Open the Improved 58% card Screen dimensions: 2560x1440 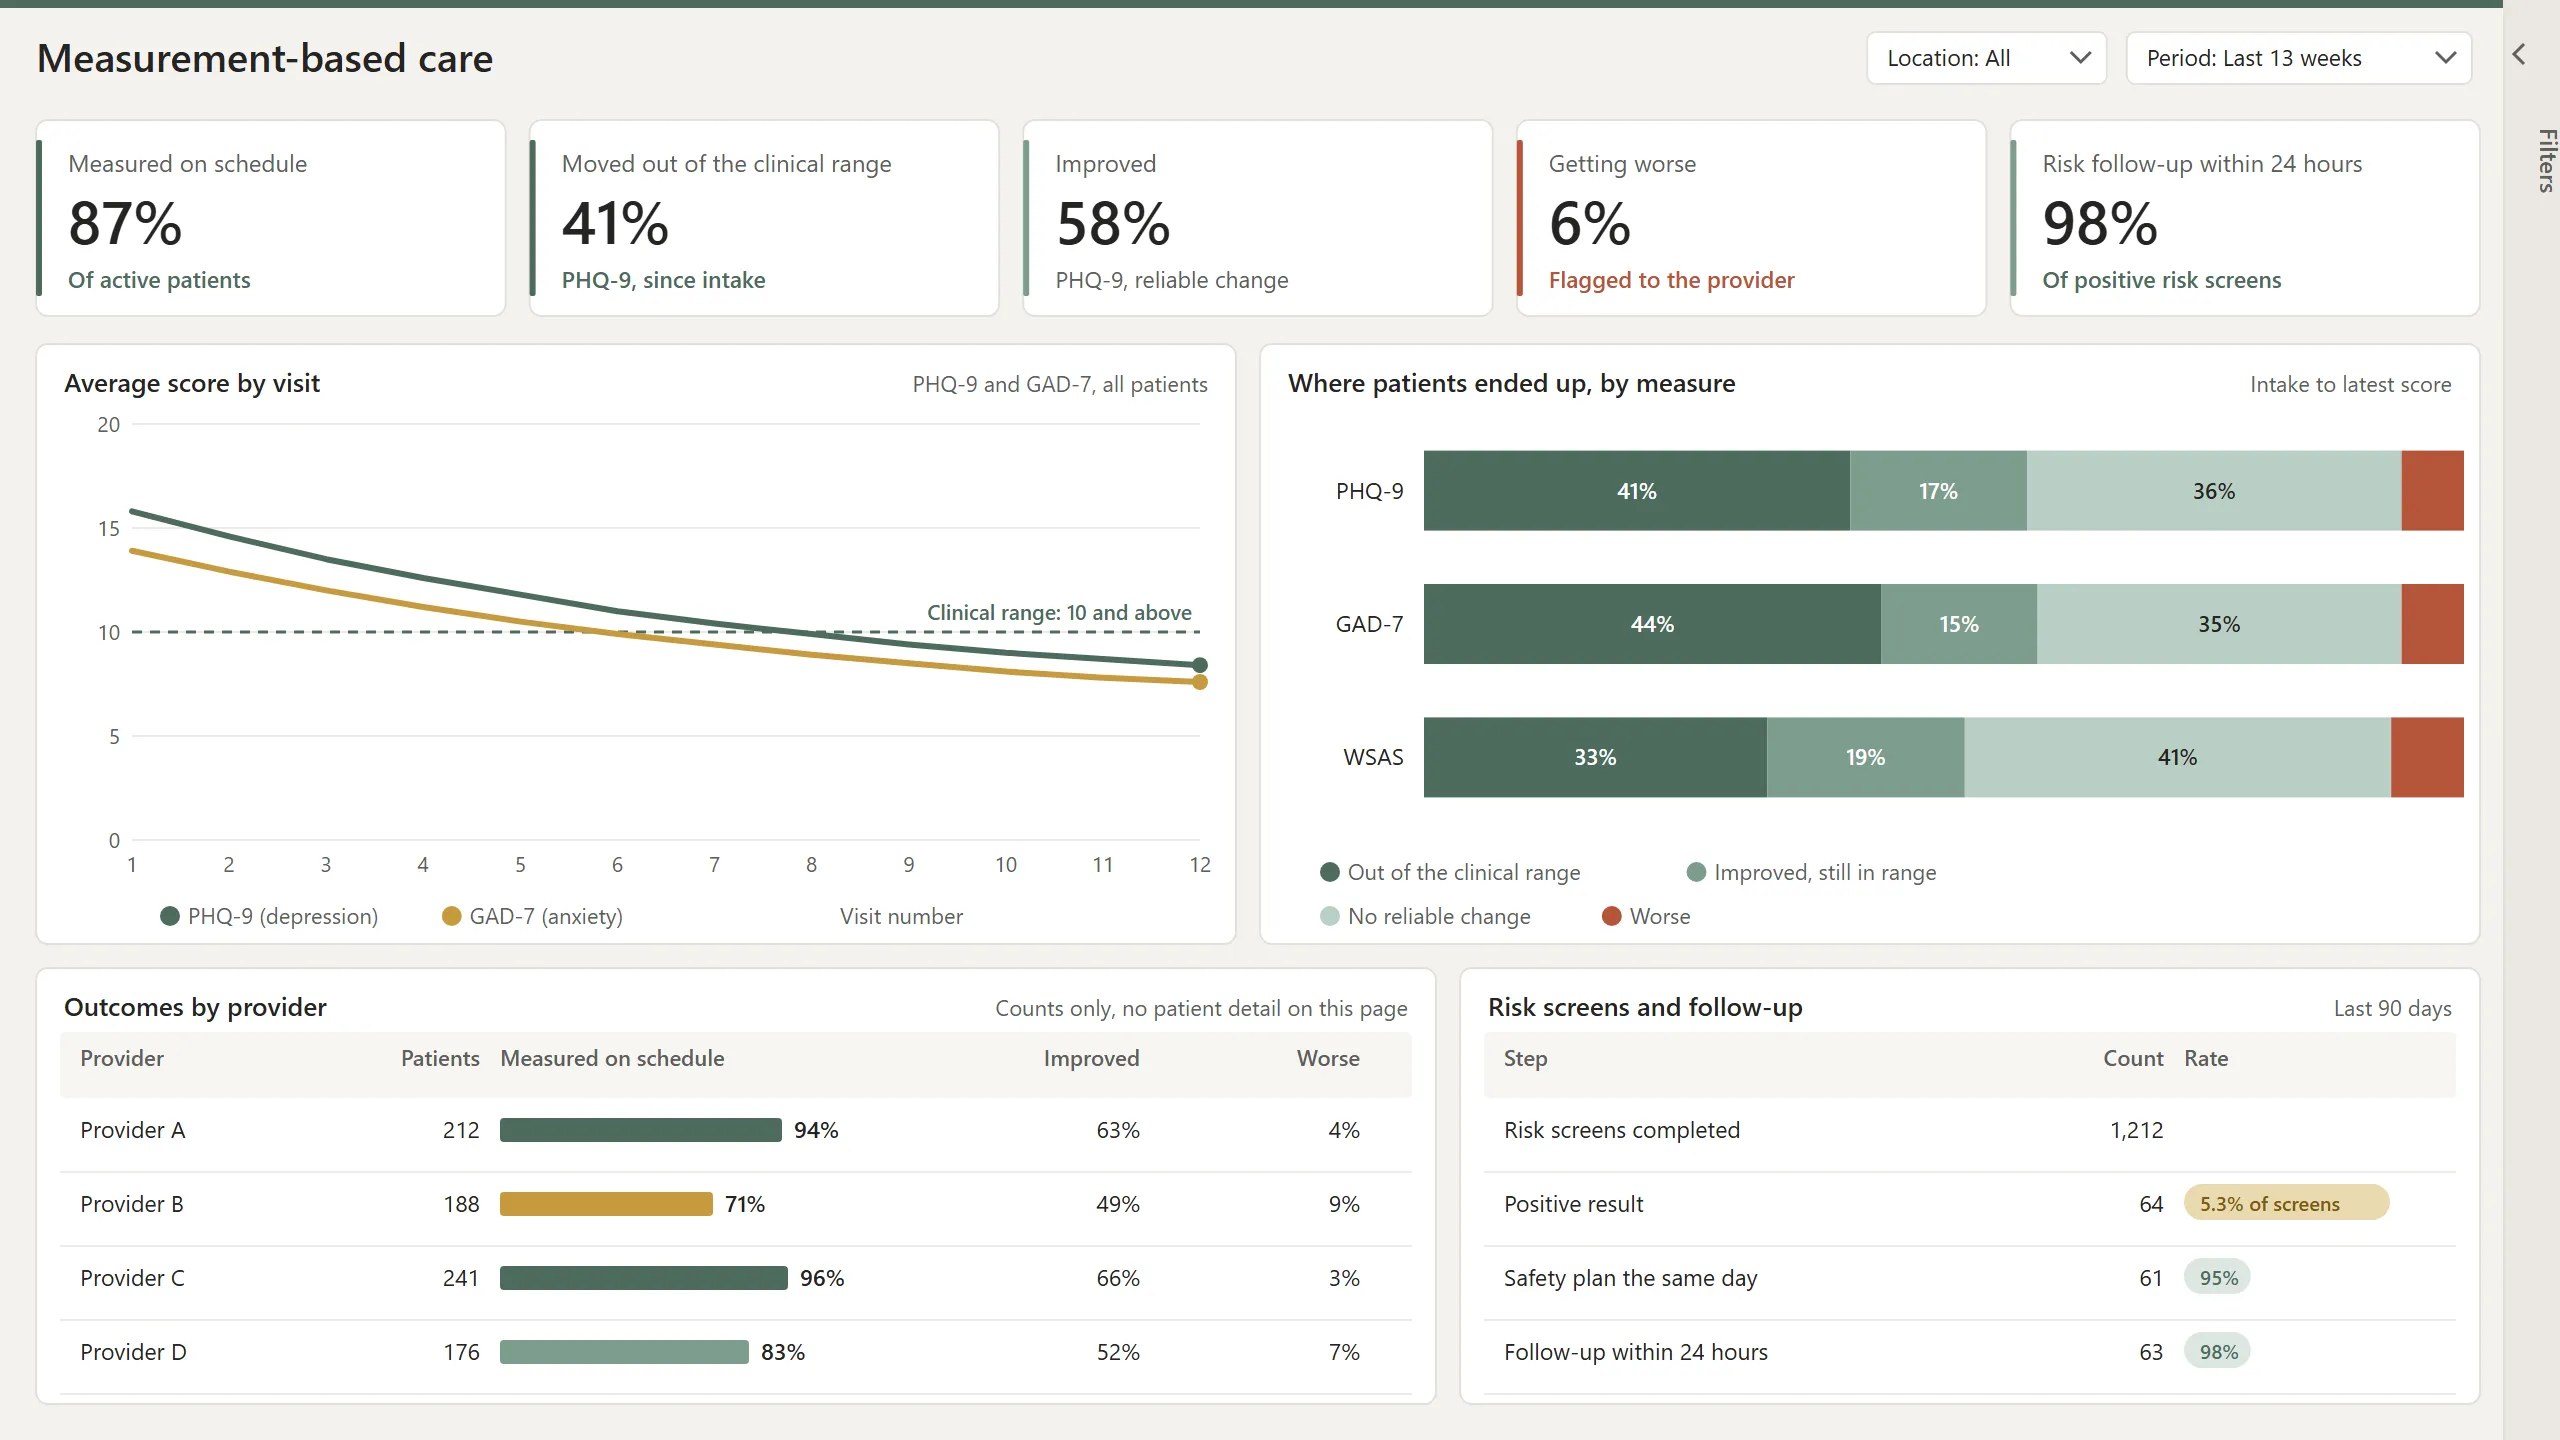click(x=1257, y=218)
